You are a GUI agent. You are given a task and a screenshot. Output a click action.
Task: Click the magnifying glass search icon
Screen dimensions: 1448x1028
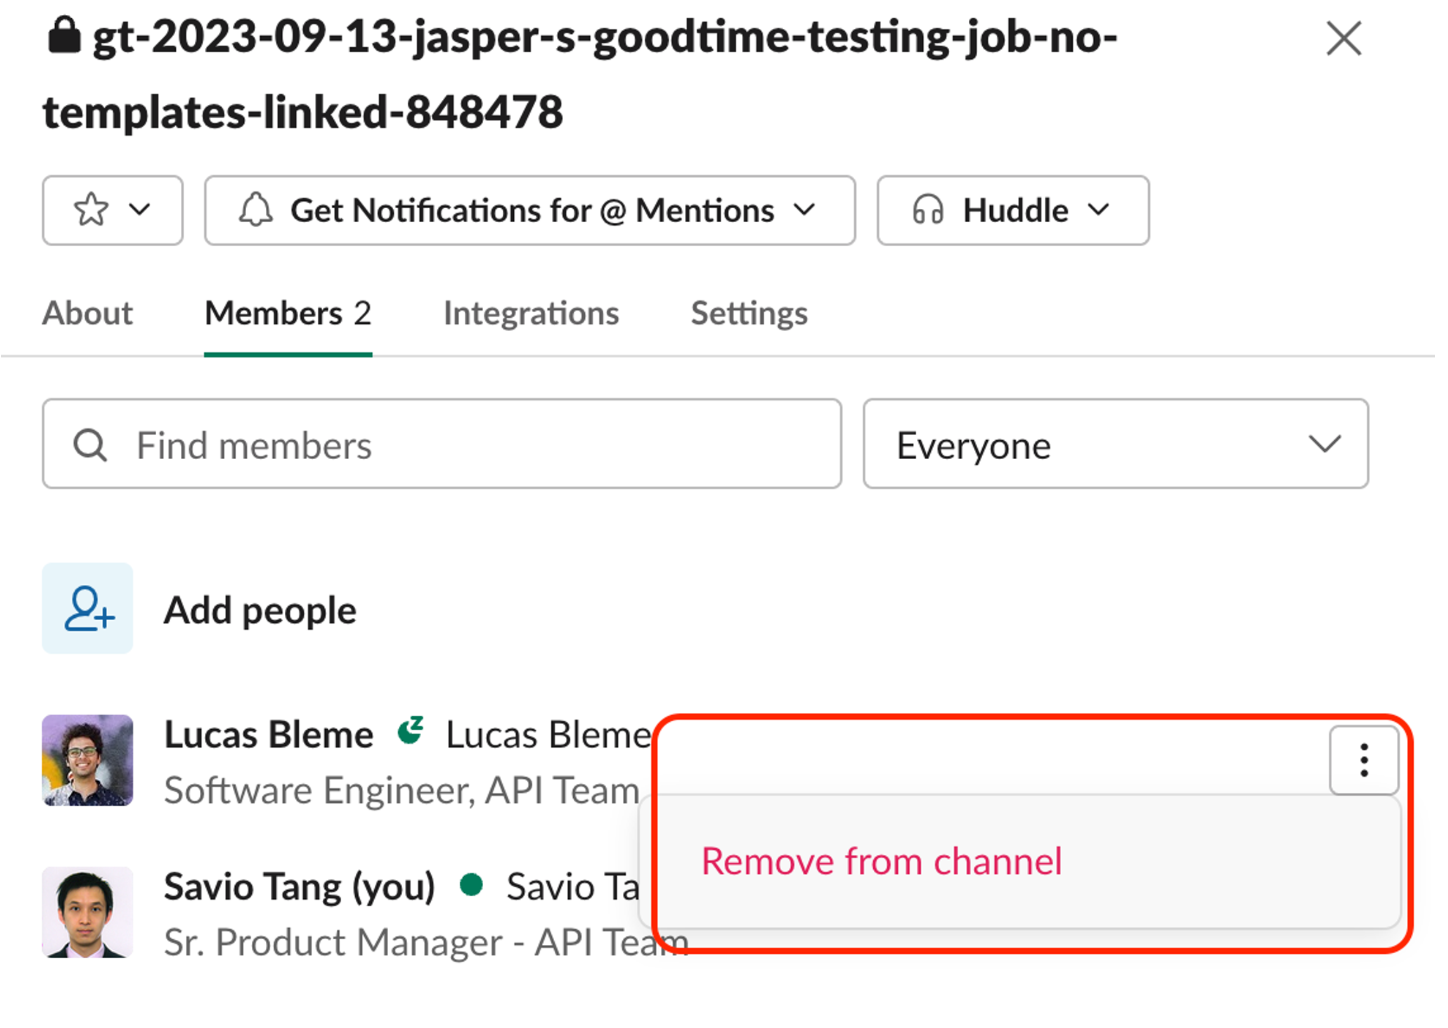tap(90, 445)
